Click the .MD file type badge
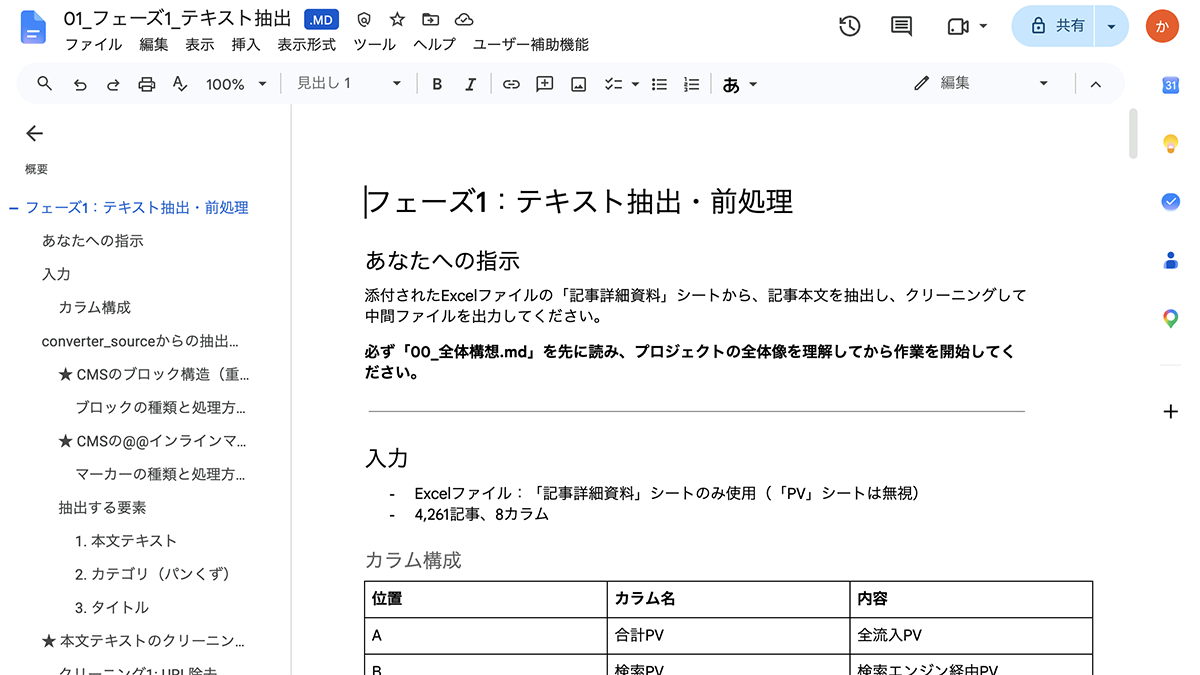Viewport: 1200px width, 675px height. [321, 19]
